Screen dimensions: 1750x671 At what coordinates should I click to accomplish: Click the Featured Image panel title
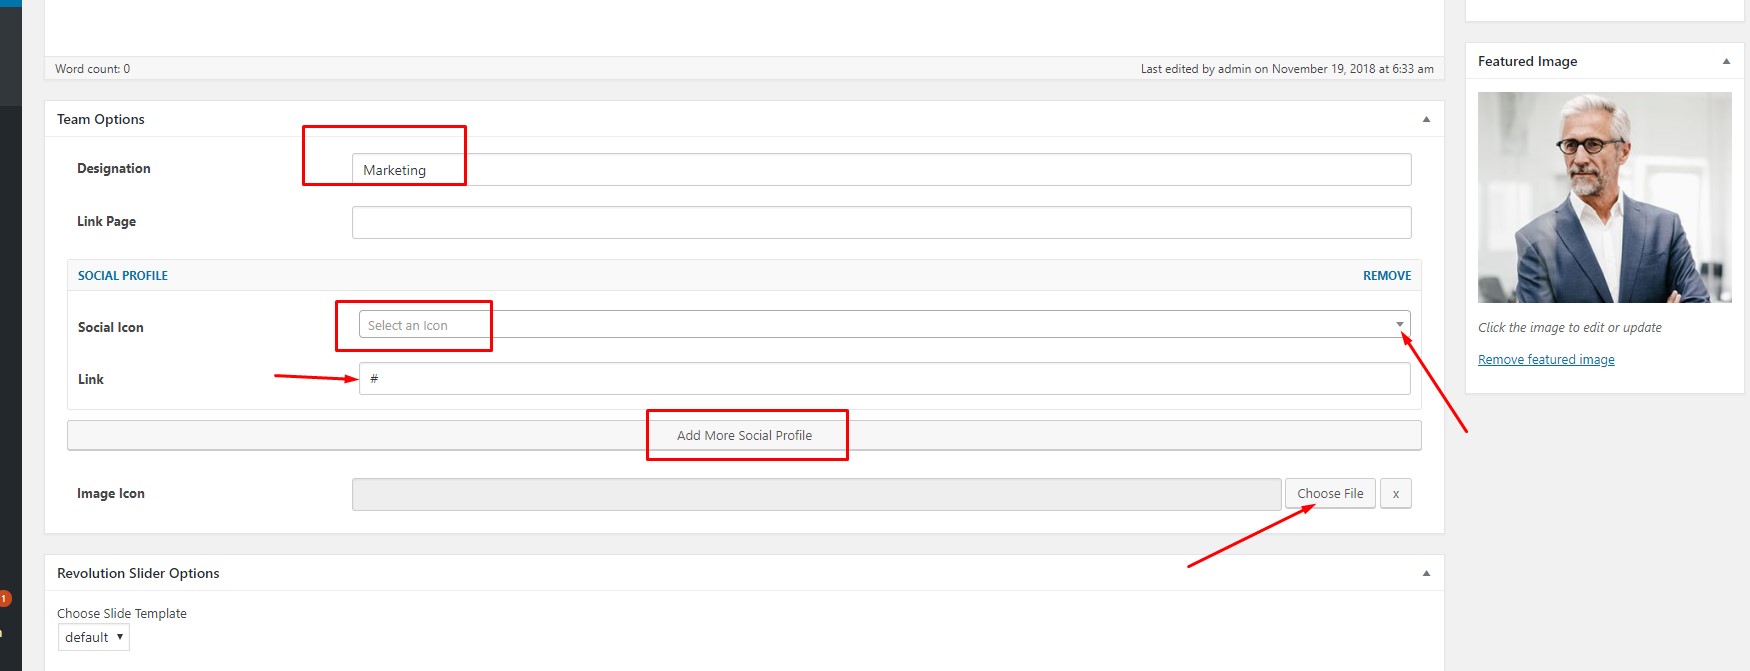click(1527, 61)
